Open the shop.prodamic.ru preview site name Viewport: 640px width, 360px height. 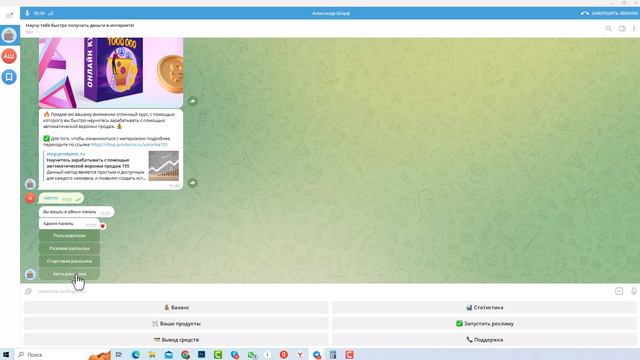[66, 154]
